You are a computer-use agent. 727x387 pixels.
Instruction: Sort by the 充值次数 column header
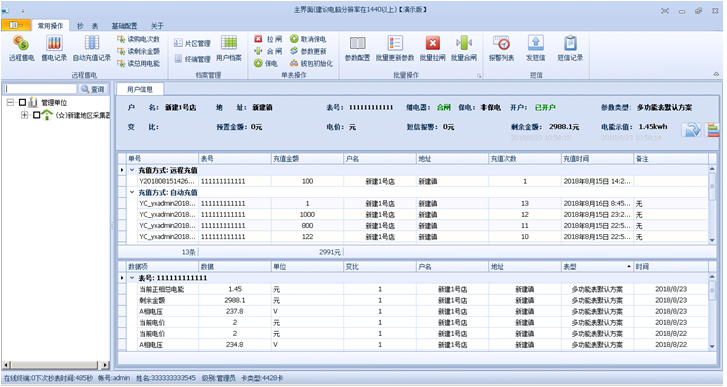[524, 159]
